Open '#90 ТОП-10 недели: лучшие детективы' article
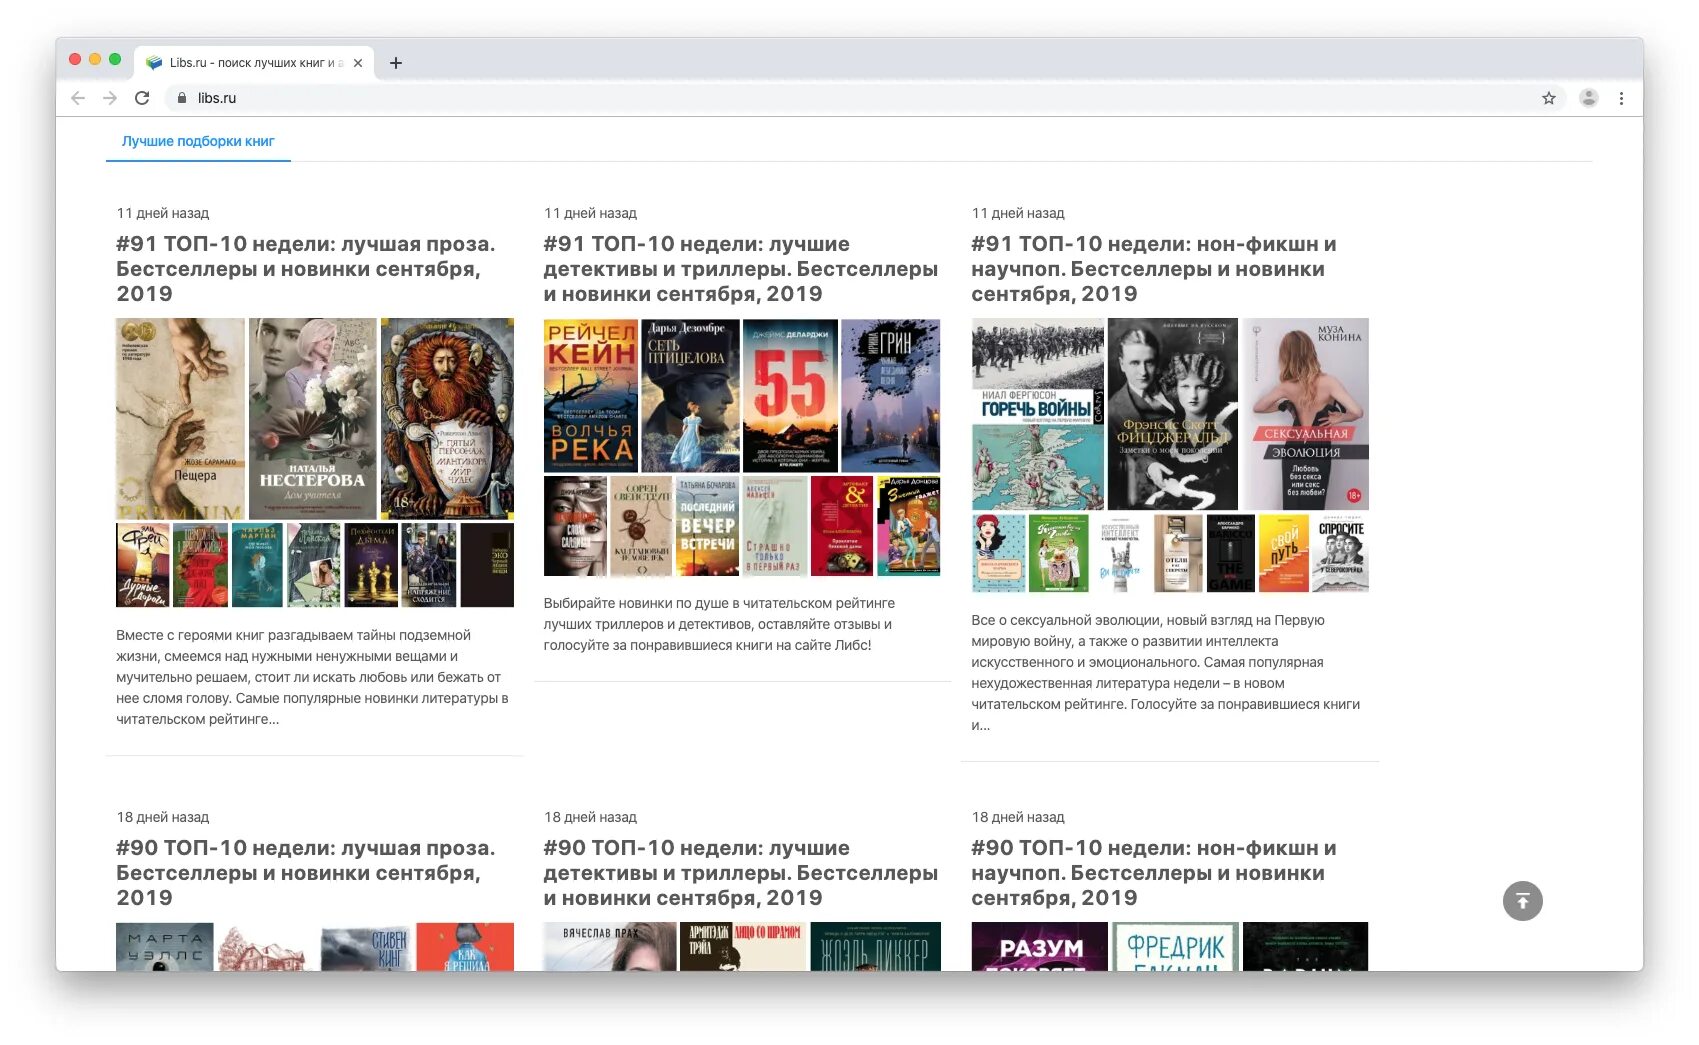The height and width of the screenshot is (1045, 1699). point(741,873)
